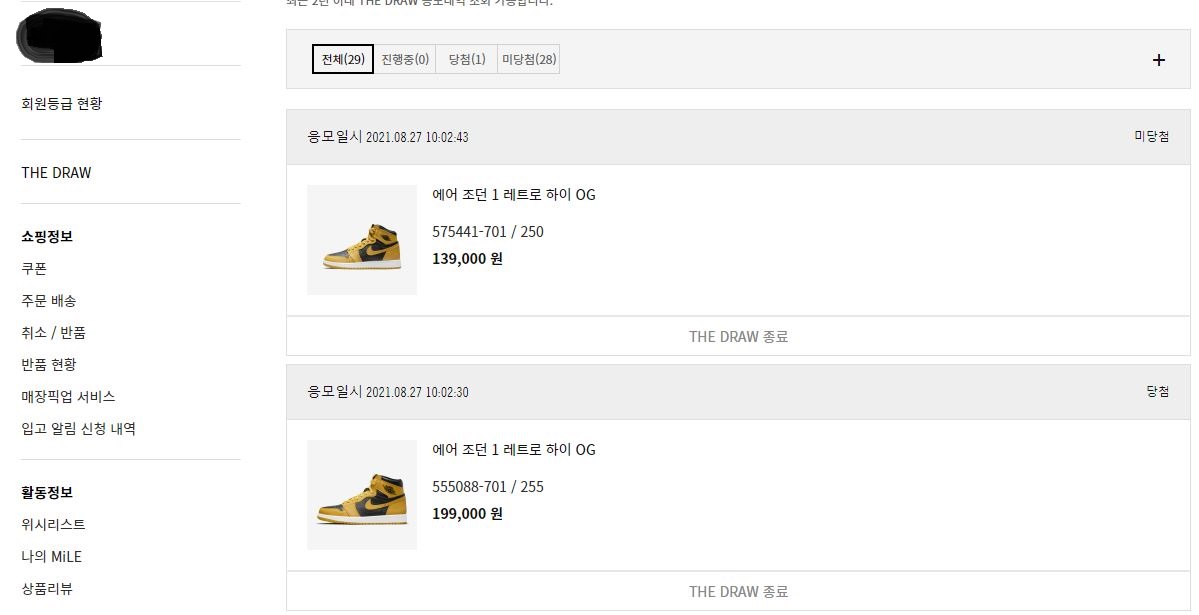The width and height of the screenshot is (1199, 615).
Task: Expand filter options with the plus icon
Action: pos(1158,60)
